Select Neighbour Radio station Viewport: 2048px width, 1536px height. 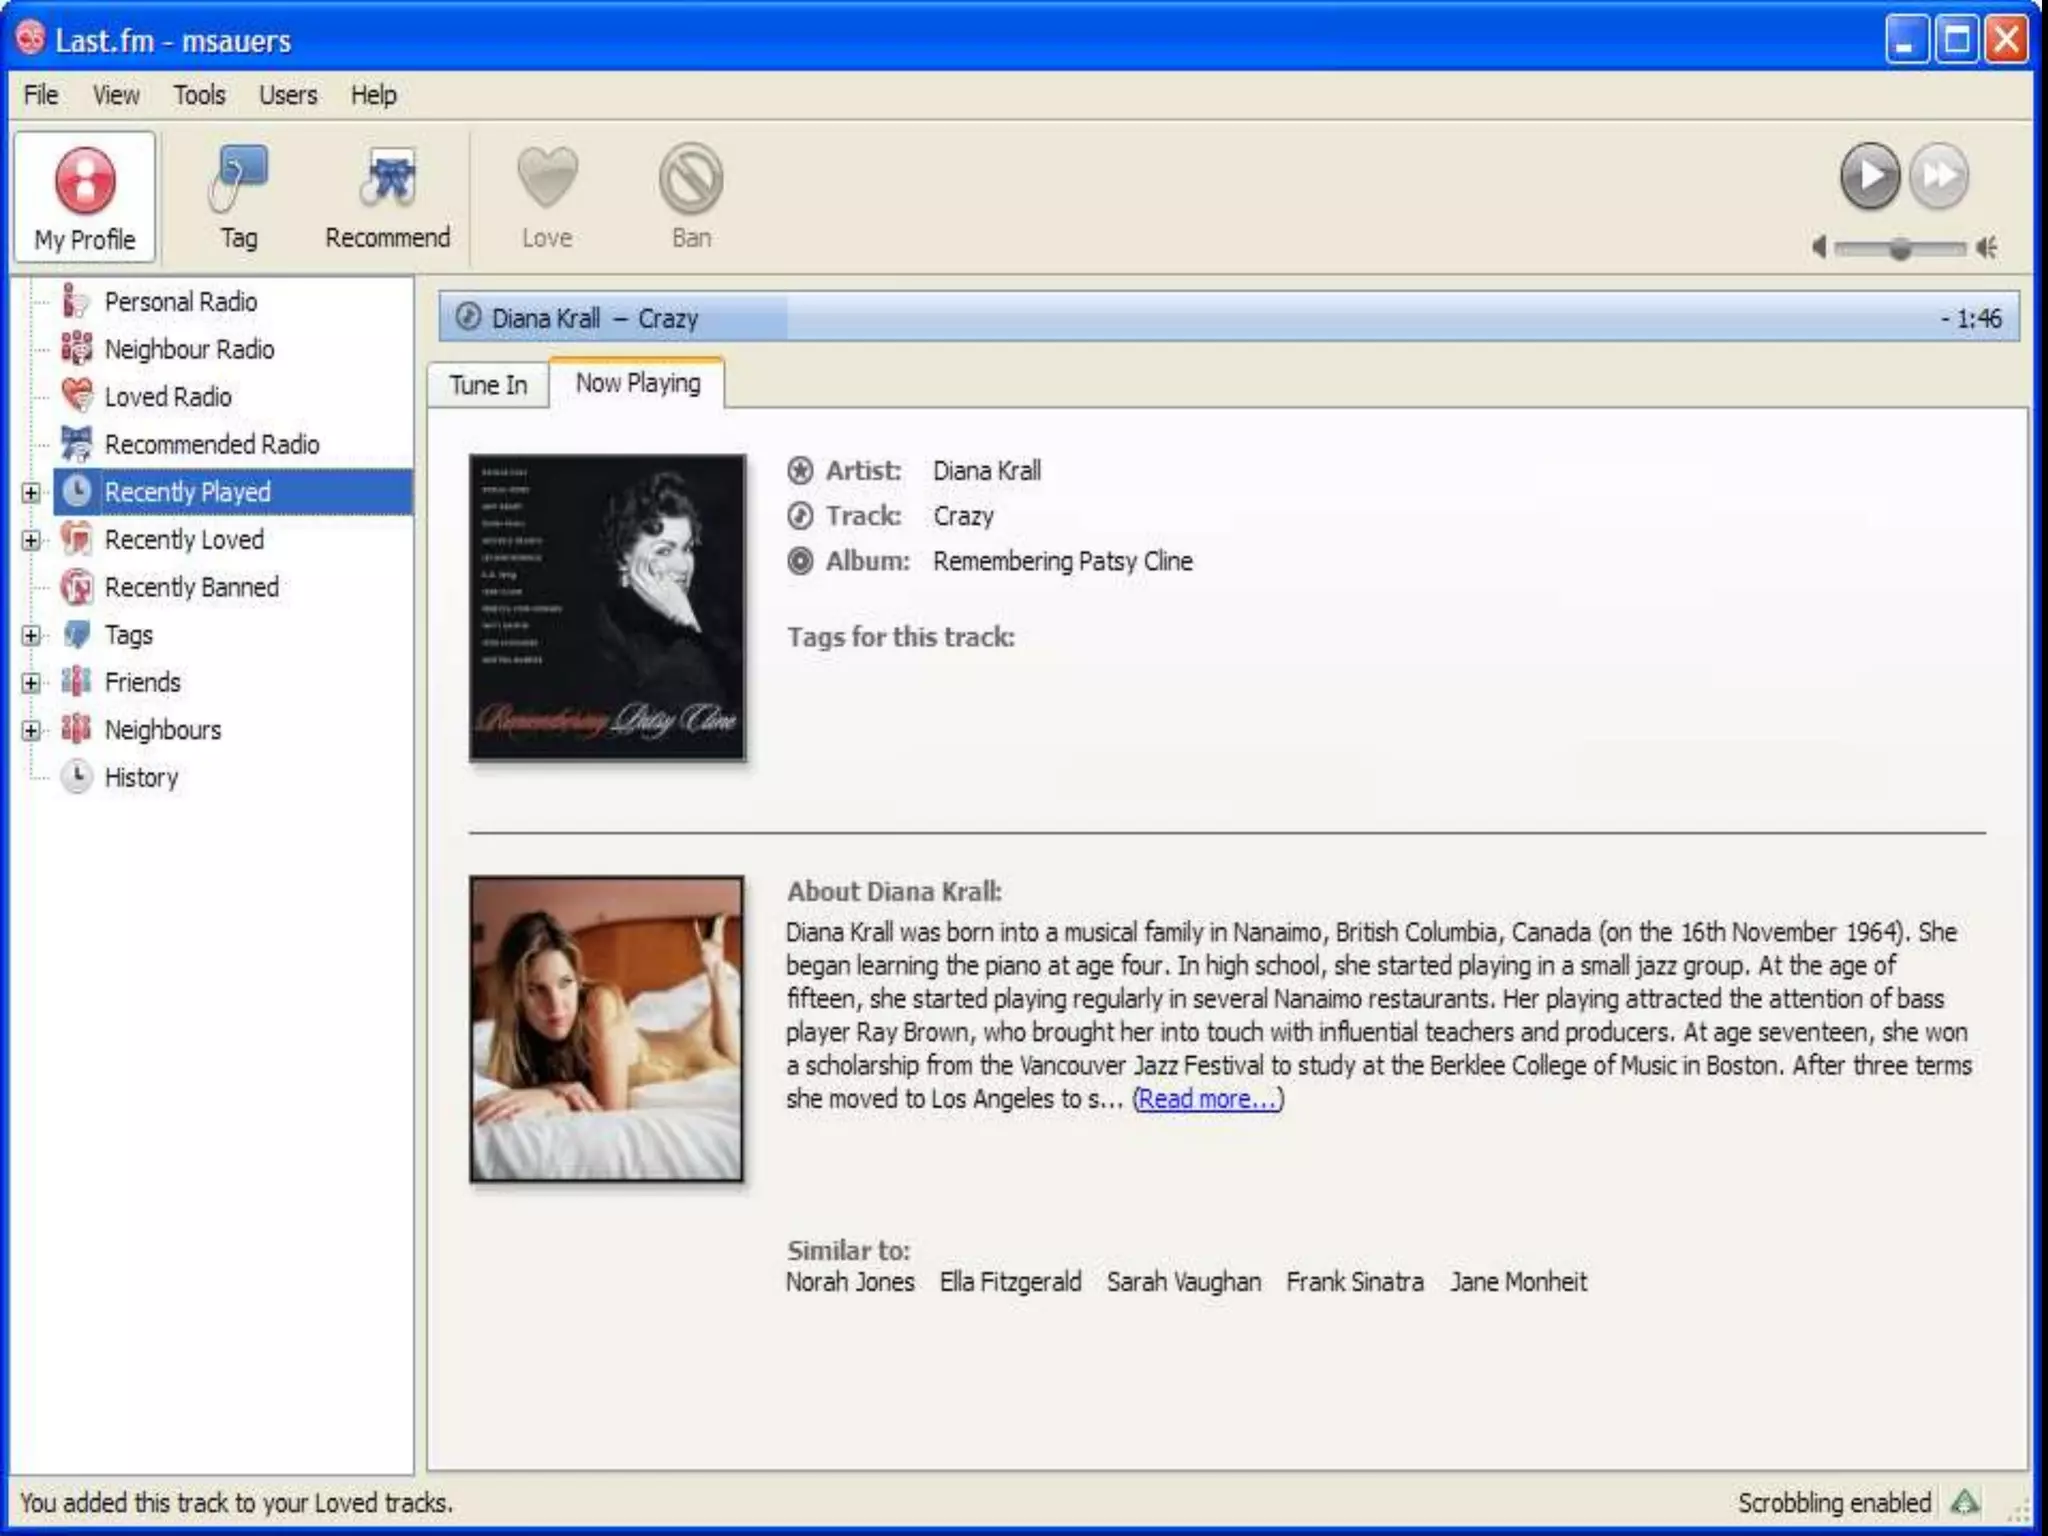pyautogui.click(x=189, y=349)
